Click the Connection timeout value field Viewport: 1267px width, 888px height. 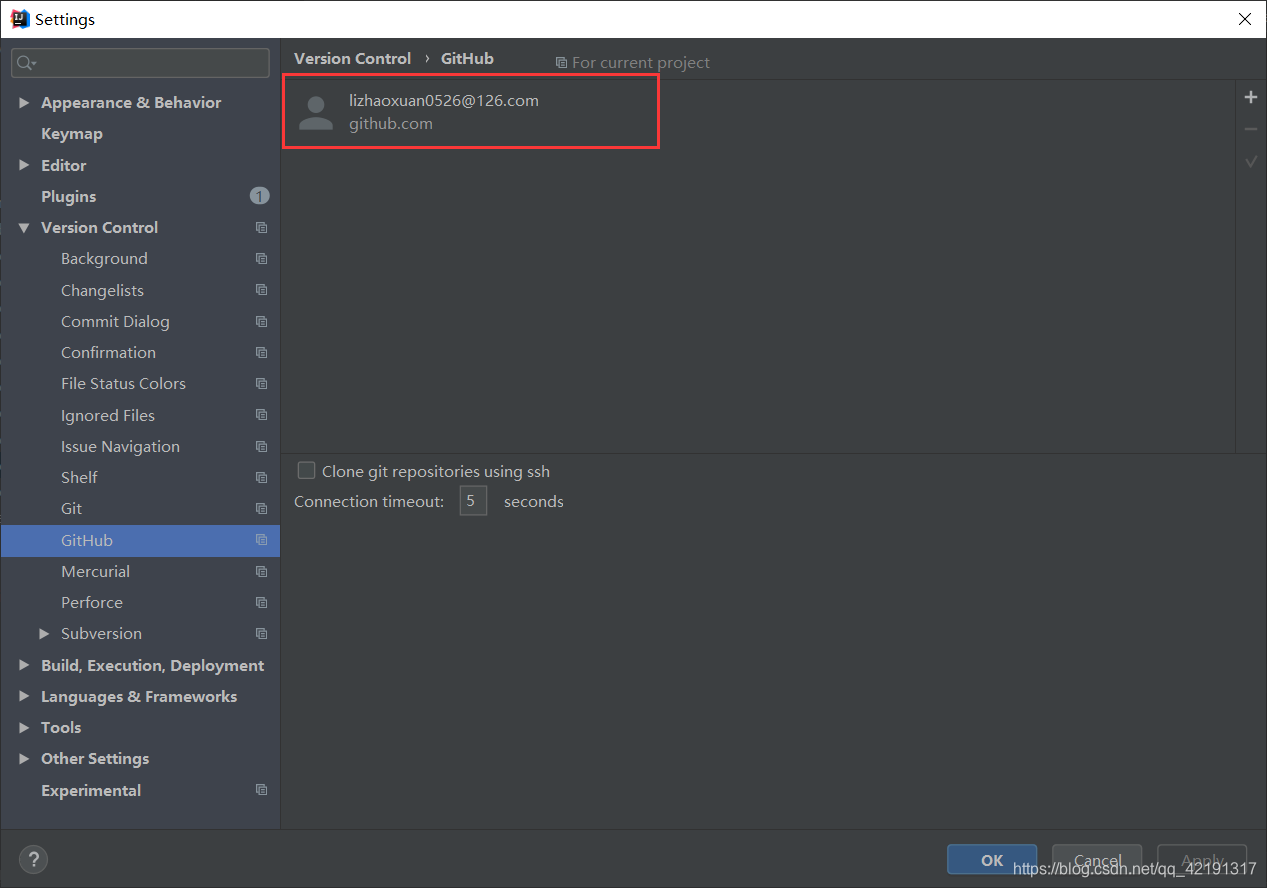point(473,501)
